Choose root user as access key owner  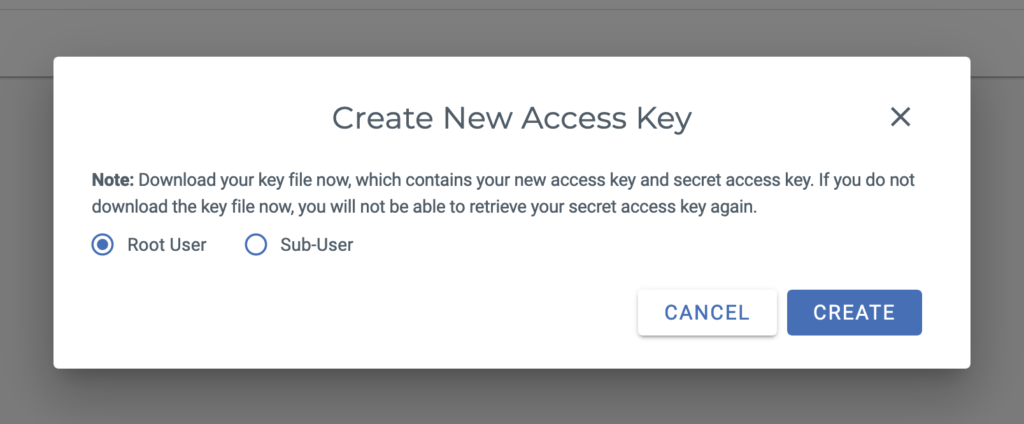103,245
